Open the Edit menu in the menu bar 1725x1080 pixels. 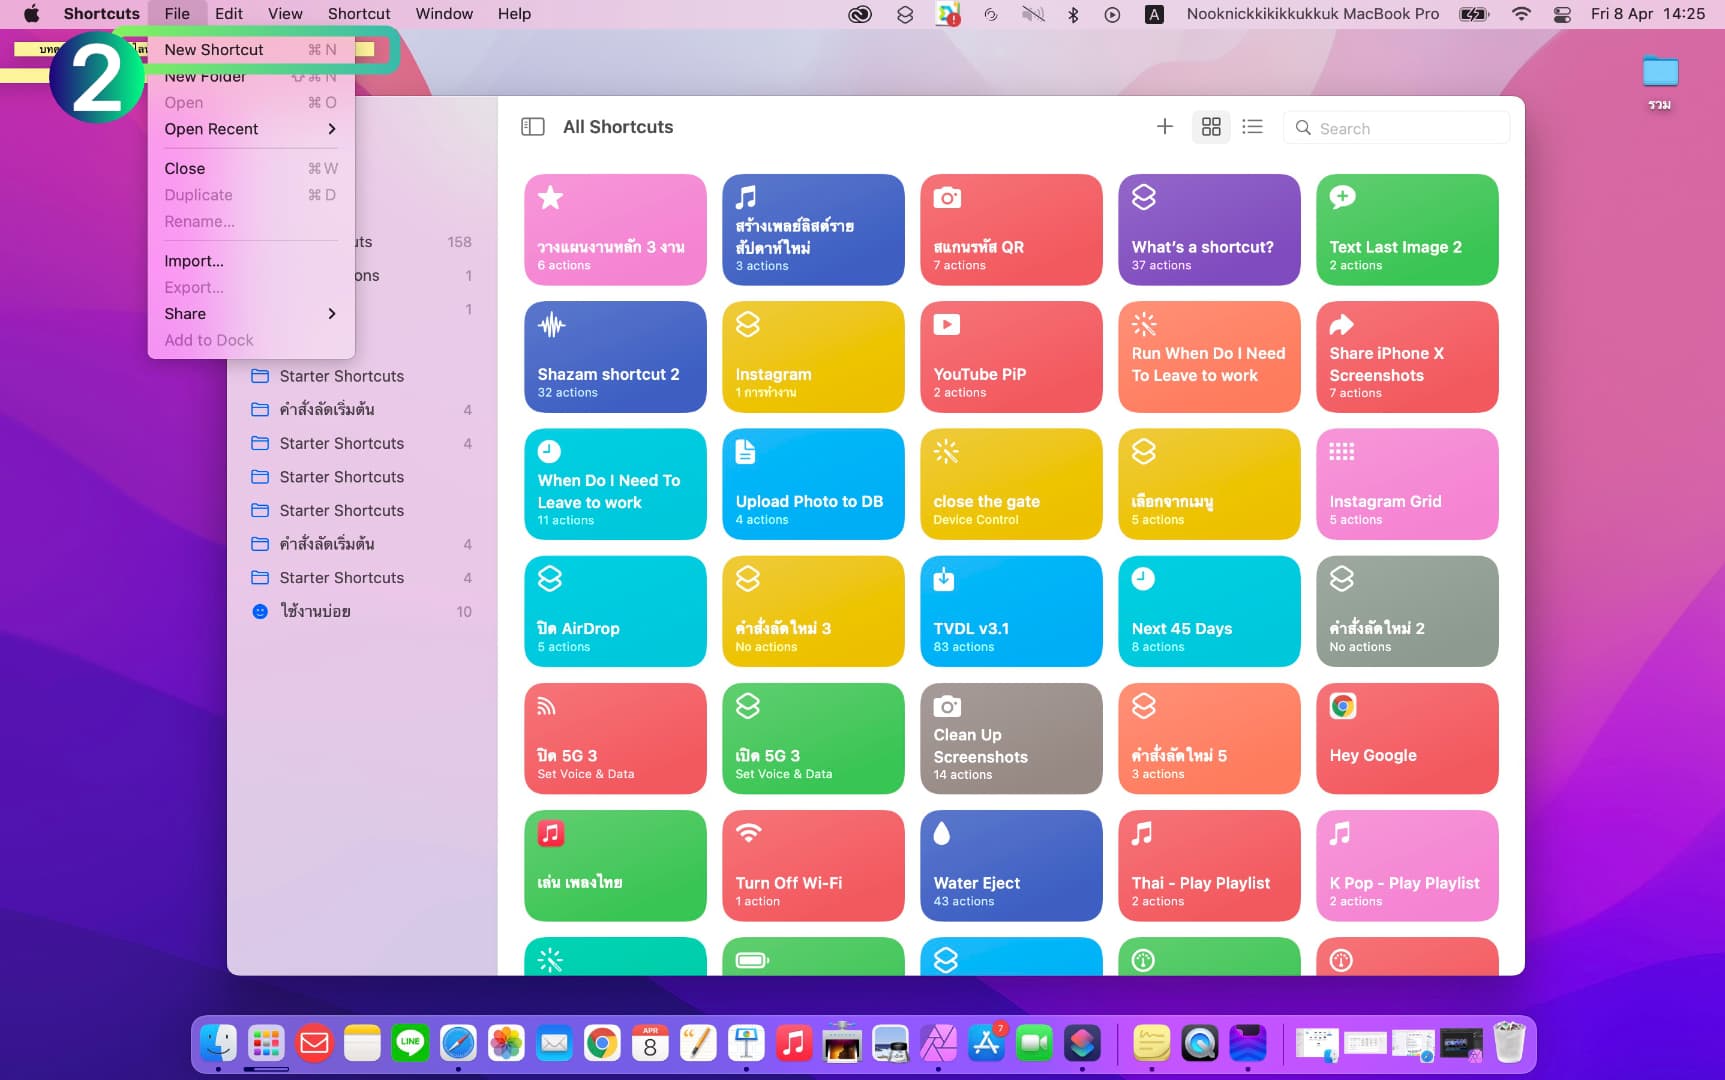[x=228, y=14]
